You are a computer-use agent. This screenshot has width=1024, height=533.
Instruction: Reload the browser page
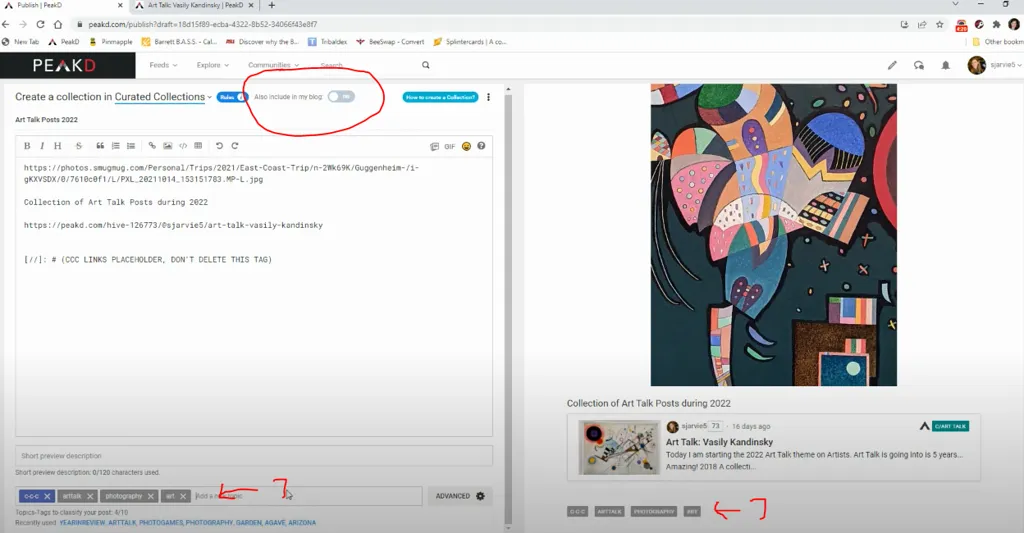click(40, 24)
